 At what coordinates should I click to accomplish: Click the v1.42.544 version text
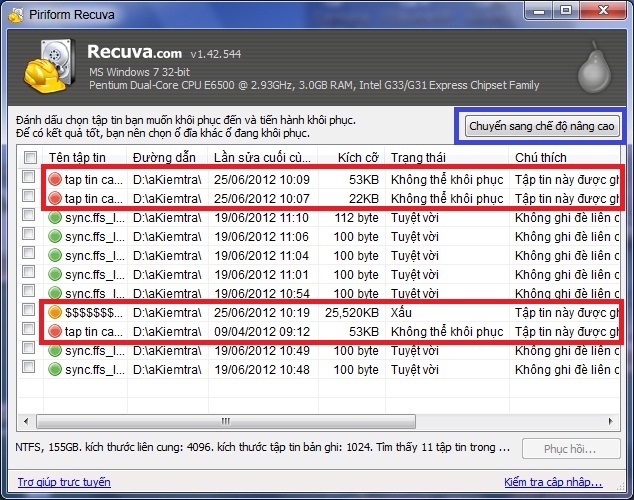[x=216, y=54]
